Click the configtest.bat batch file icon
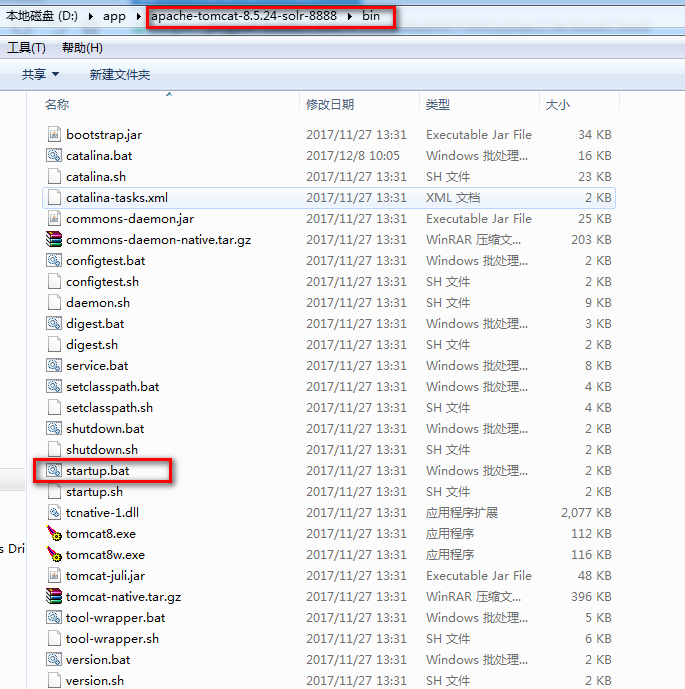685x689 pixels. [54, 260]
